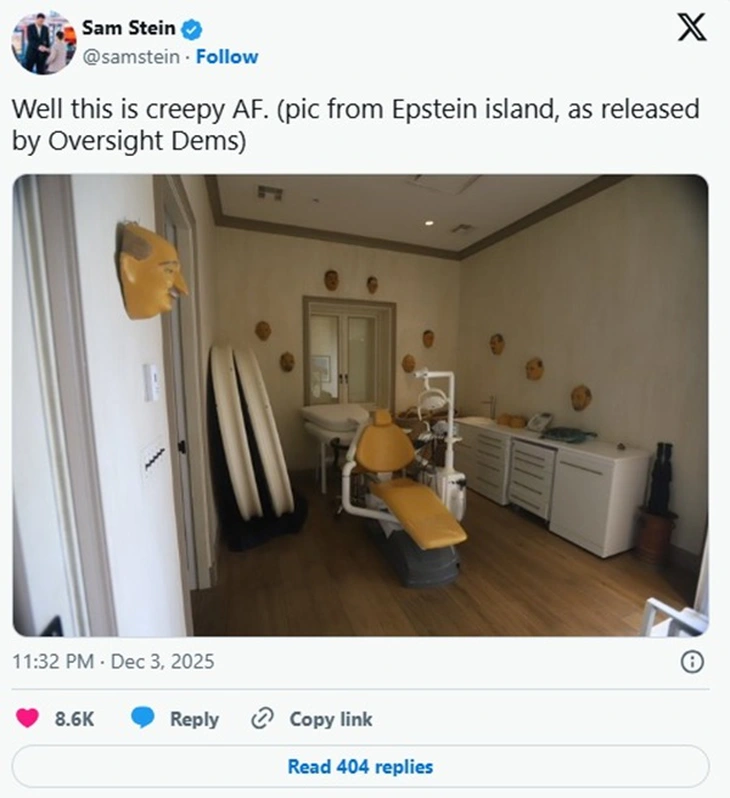Click the 8.6K likes count

click(74, 719)
